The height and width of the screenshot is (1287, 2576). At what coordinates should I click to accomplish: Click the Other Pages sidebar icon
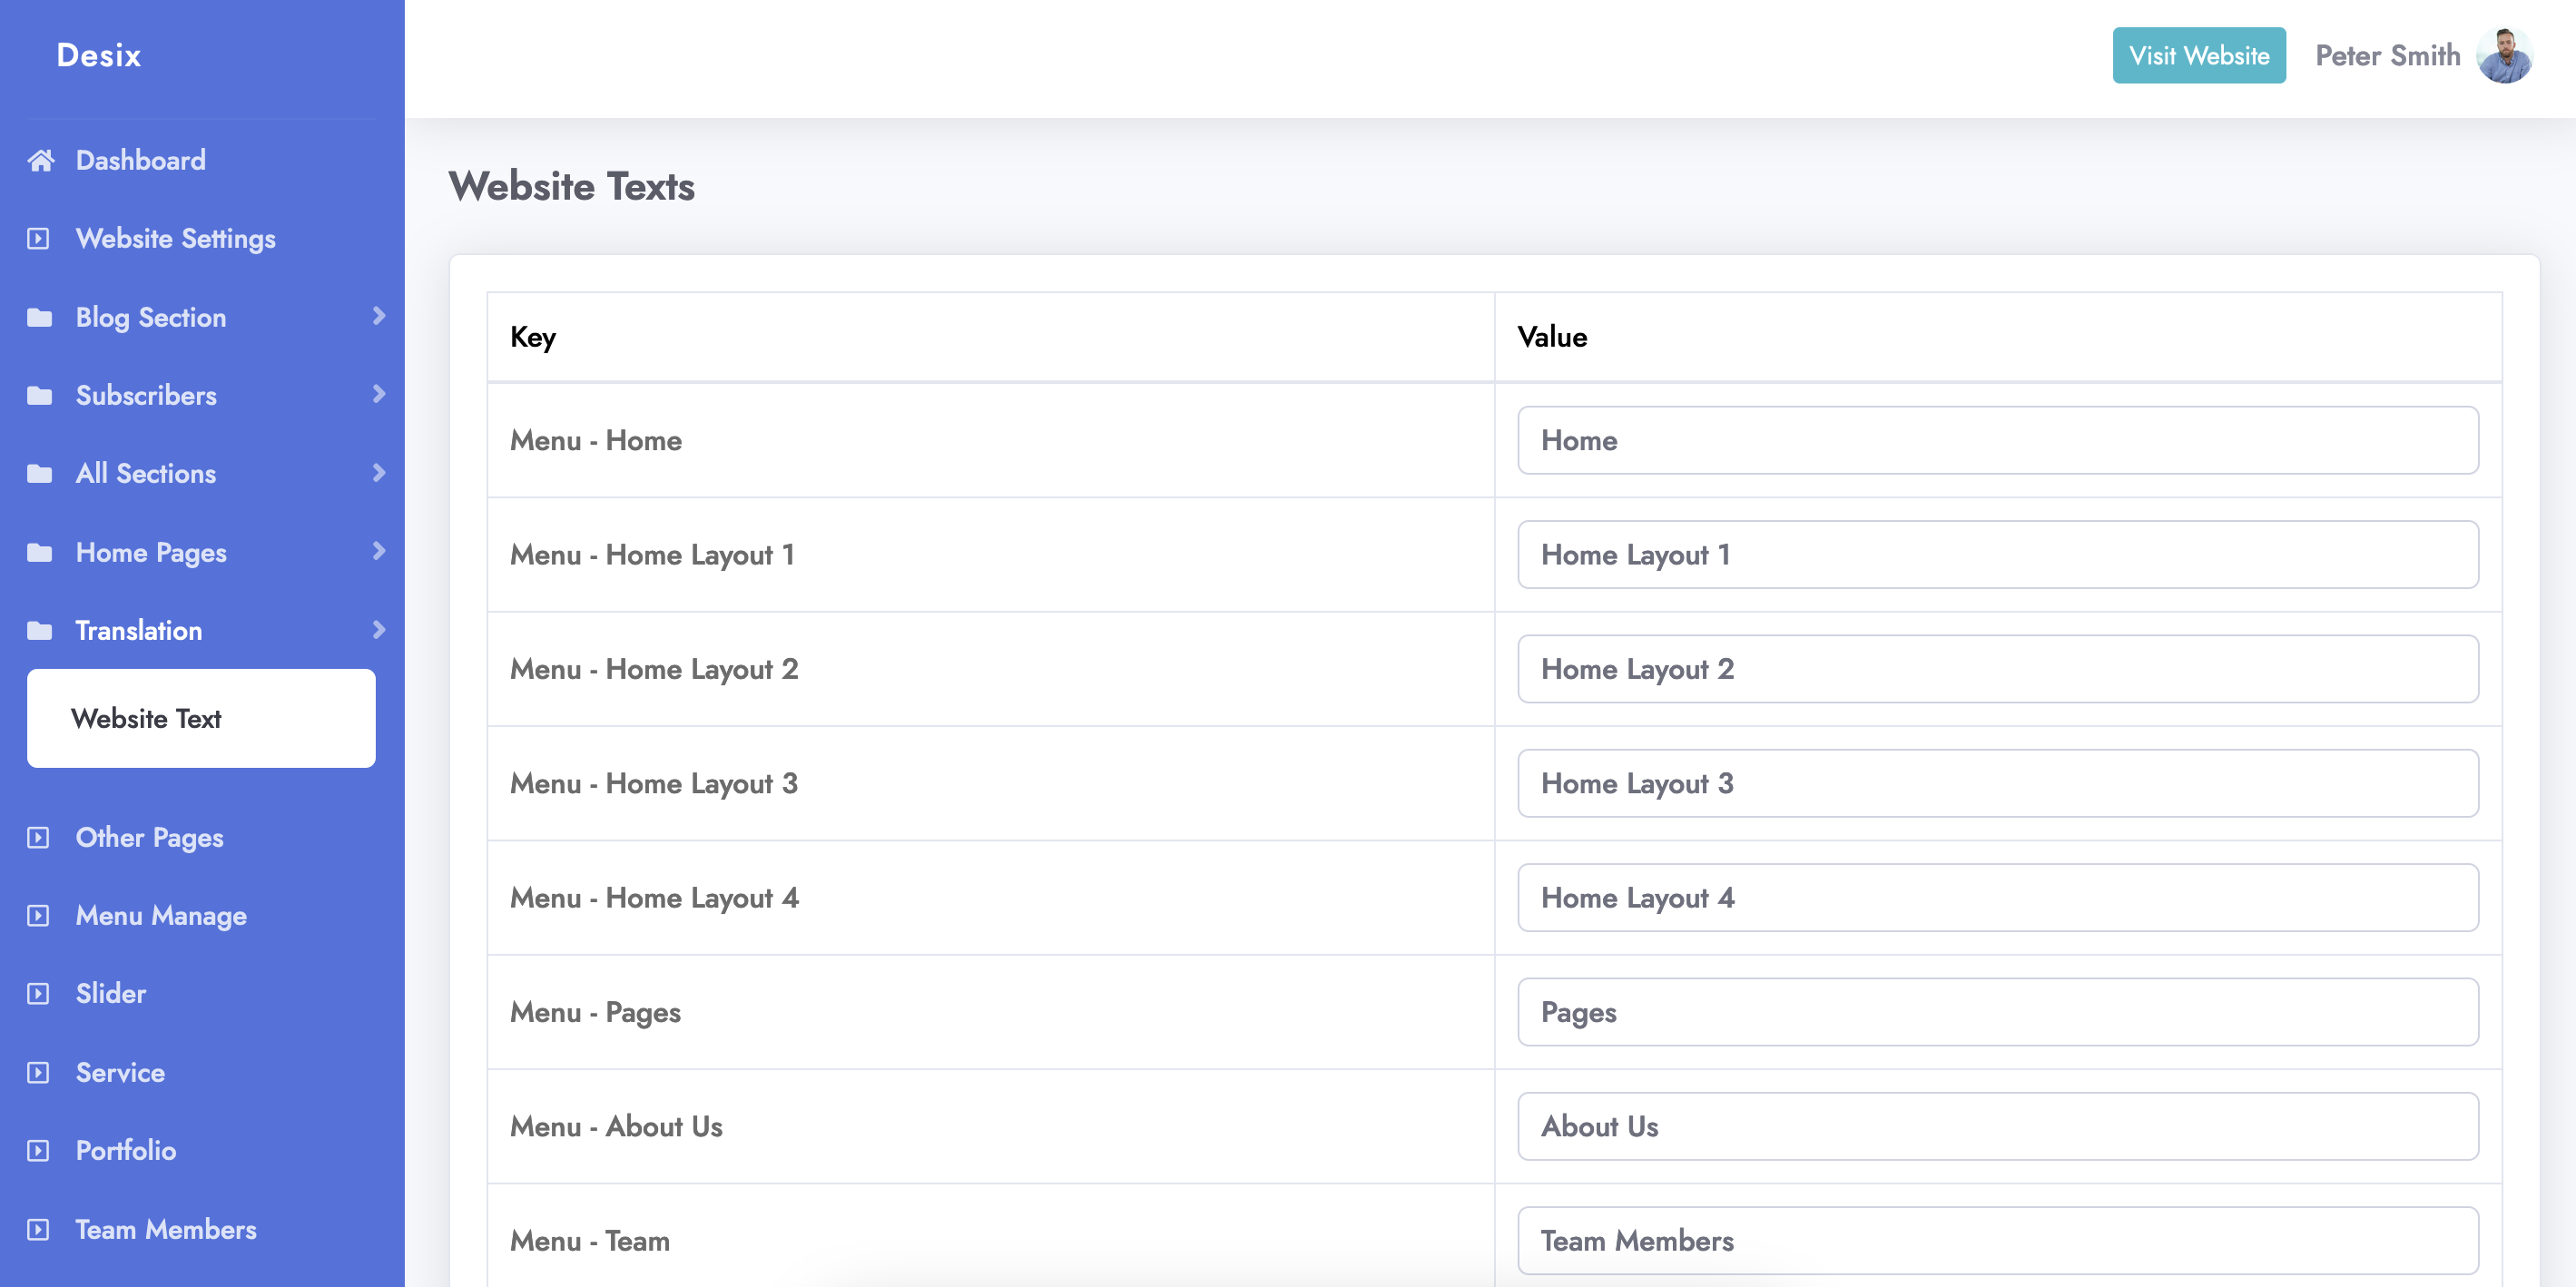pos(38,837)
